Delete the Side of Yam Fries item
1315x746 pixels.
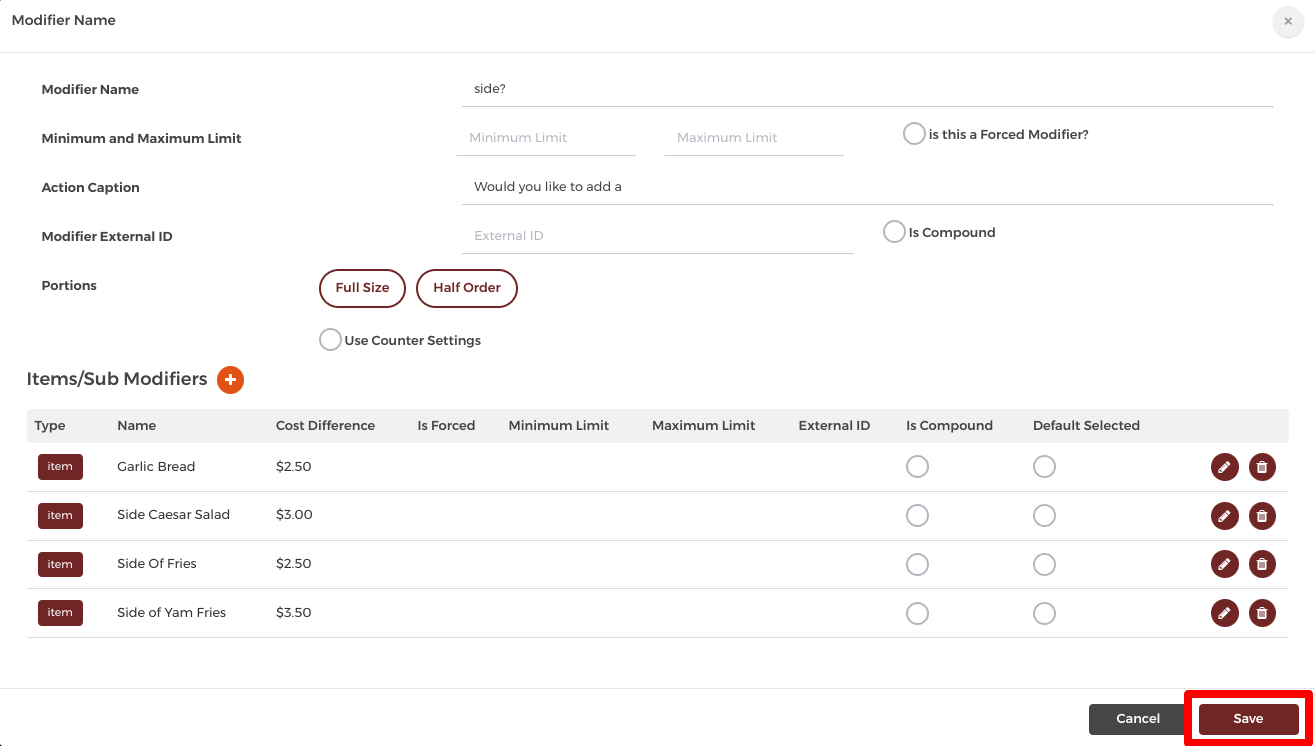click(x=1262, y=613)
